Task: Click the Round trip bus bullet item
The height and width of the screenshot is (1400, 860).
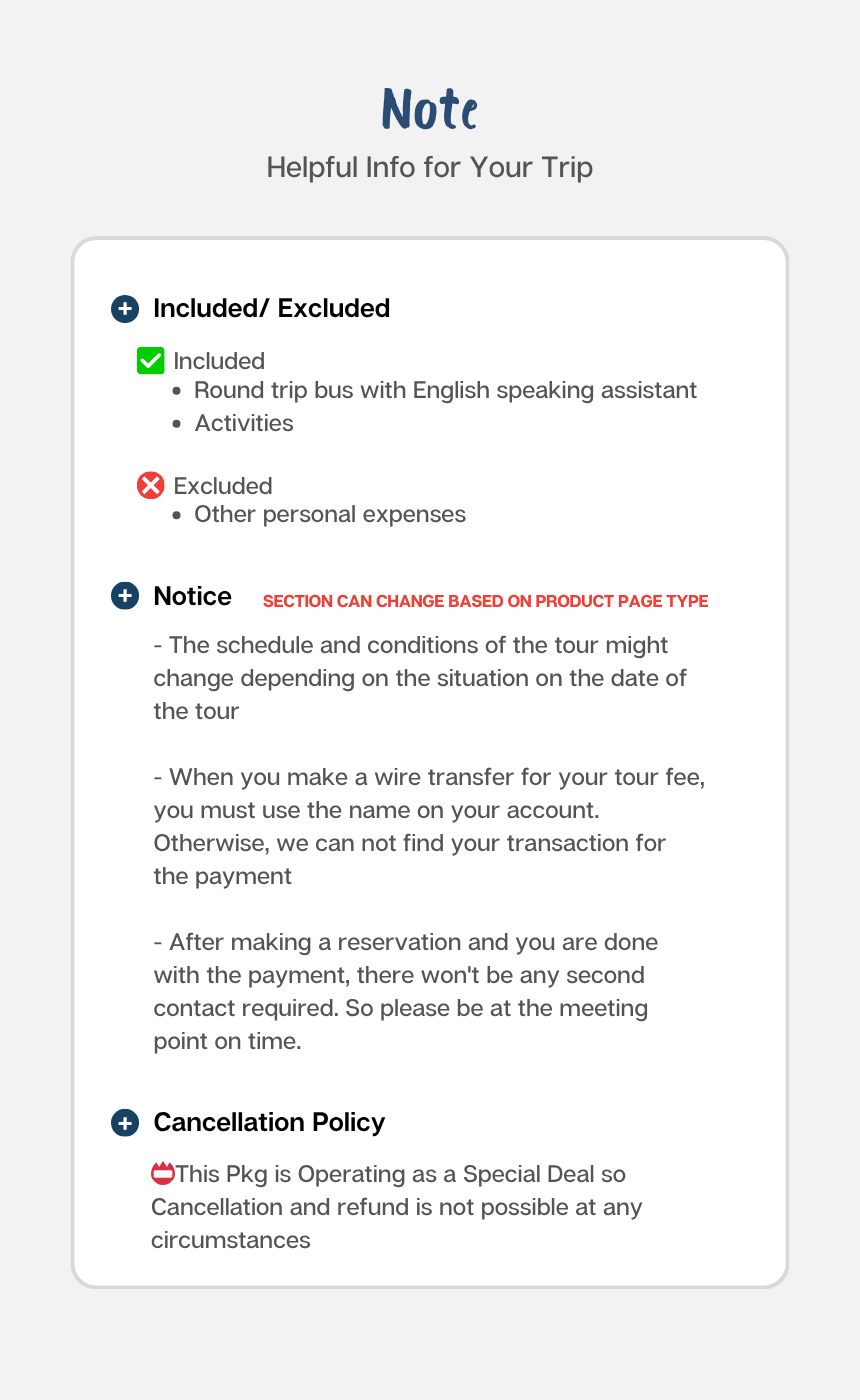Action: tap(445, 390)
